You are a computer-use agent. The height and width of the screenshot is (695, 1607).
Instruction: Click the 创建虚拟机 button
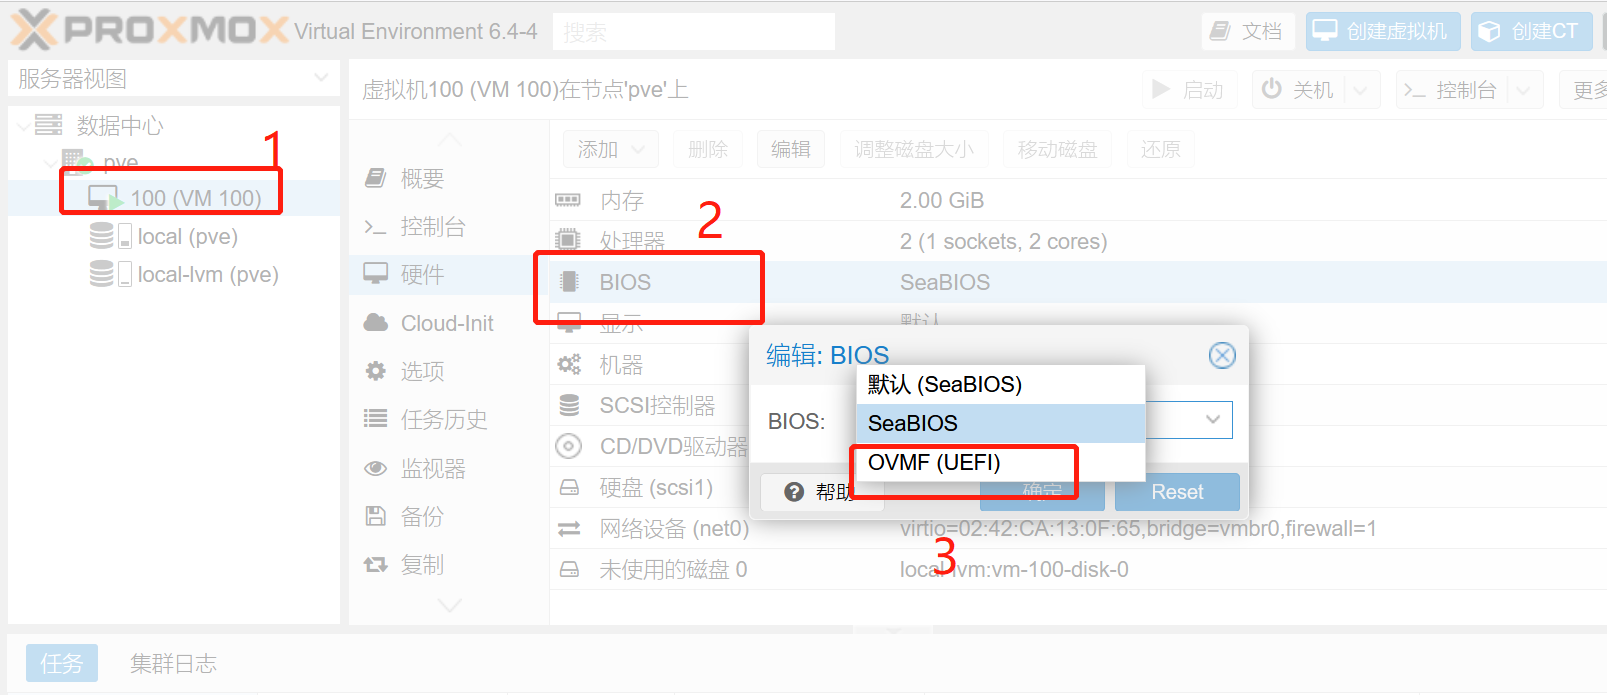point(1383,31)
